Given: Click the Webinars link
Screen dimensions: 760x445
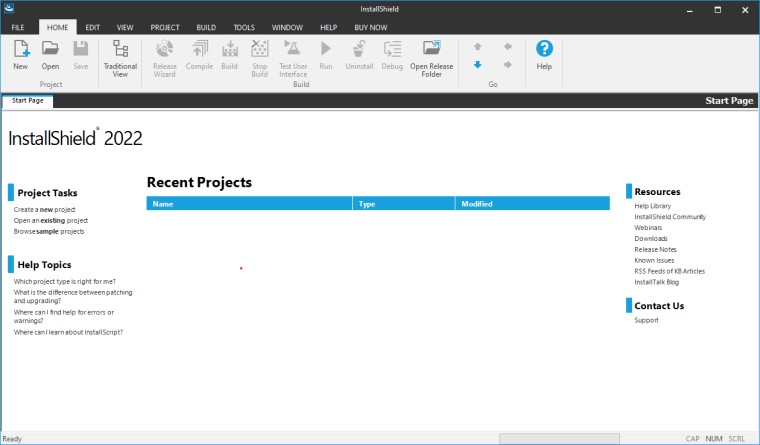Looking at the screenshot, I should (648, 228).
